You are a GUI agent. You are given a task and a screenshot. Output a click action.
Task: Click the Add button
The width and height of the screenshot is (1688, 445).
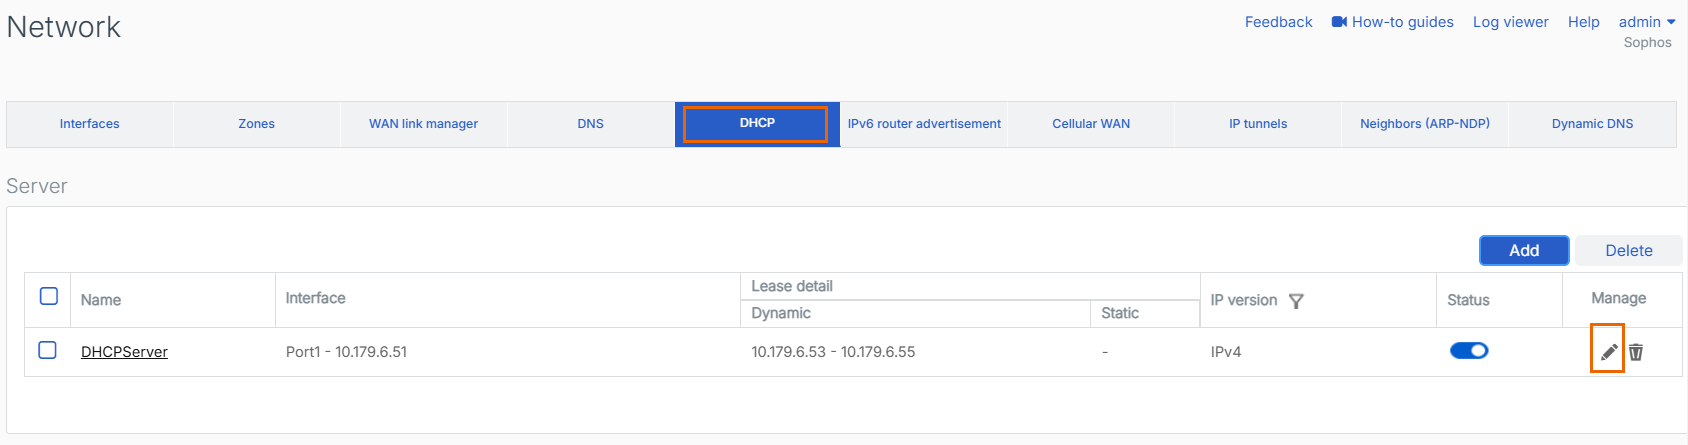[x=1524, y=251]
